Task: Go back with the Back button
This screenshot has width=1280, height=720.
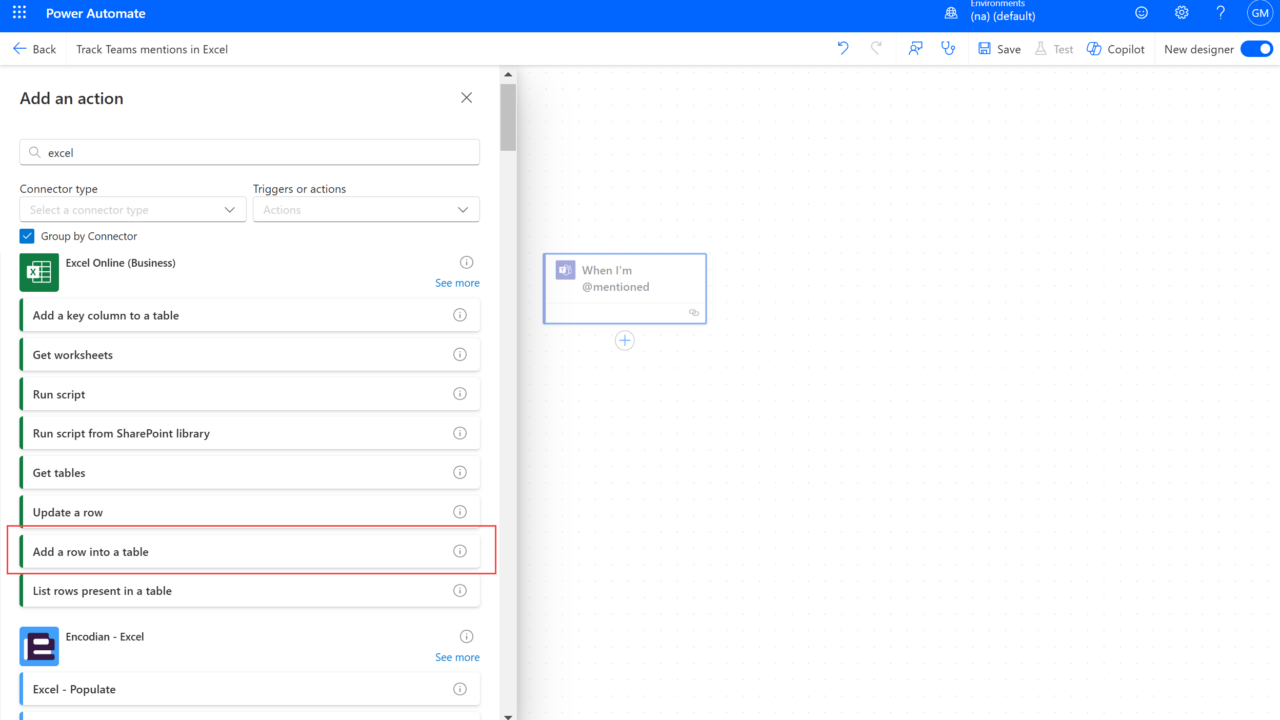Action: coord(35,49)
